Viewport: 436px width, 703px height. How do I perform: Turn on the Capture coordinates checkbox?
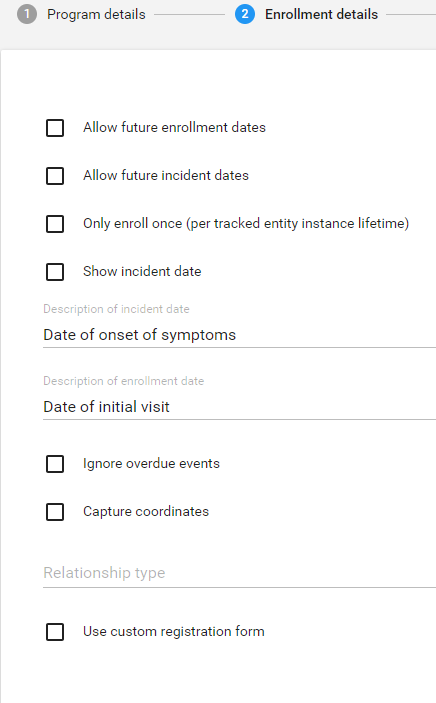click(x=55, y=512)
